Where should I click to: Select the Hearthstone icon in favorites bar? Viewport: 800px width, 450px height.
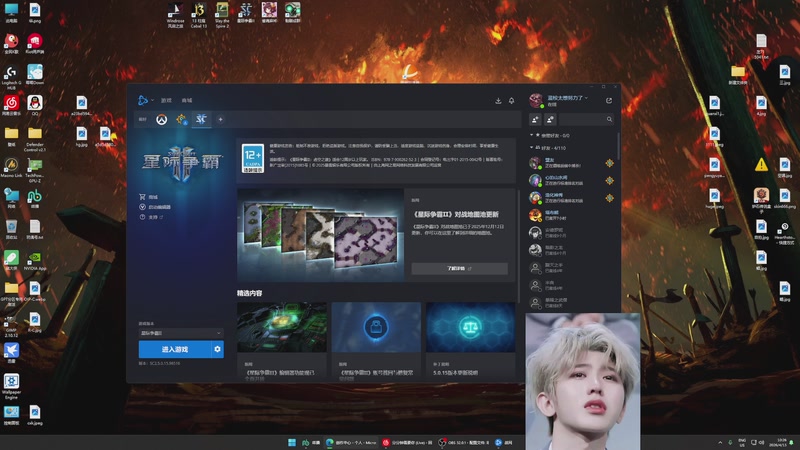(181, 119)
